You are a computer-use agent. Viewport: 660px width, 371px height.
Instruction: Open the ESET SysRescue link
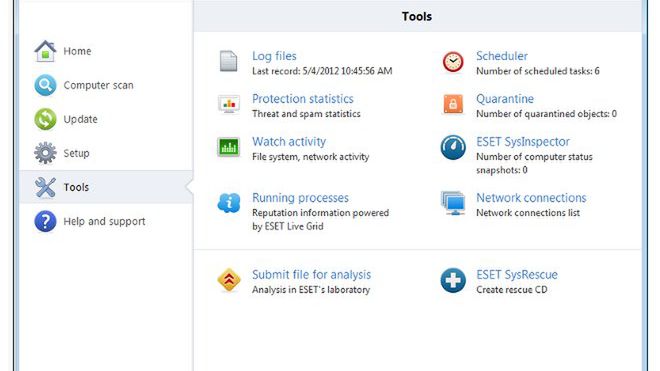pos(517,275)
